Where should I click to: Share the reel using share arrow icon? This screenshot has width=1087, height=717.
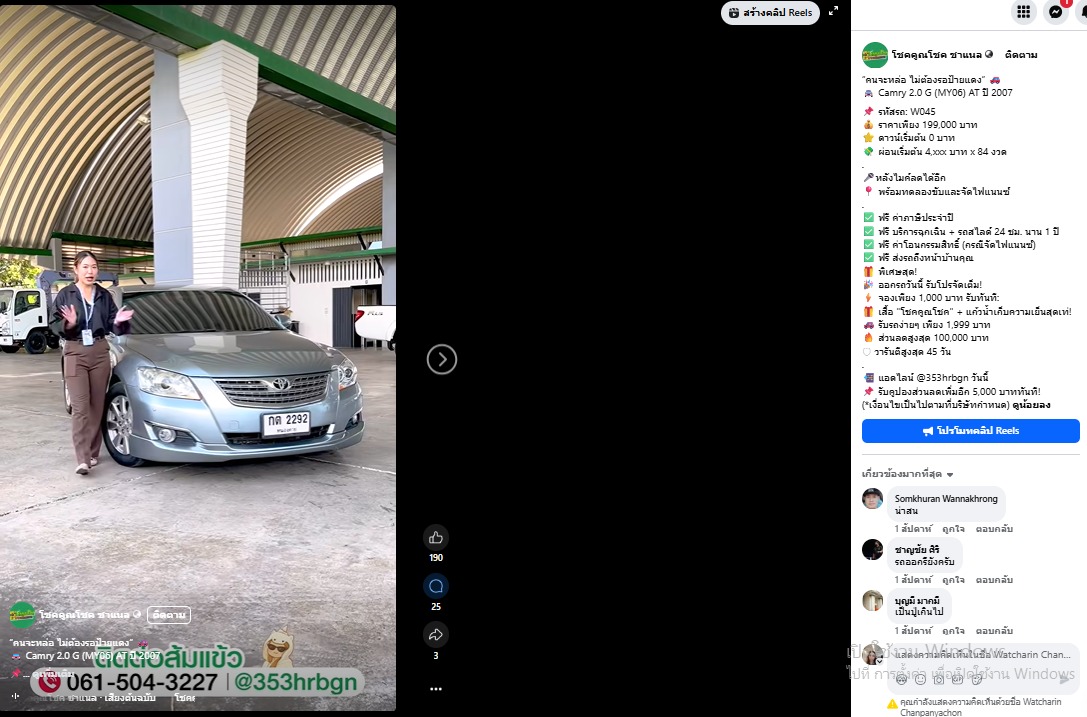[x=435, y=634]
